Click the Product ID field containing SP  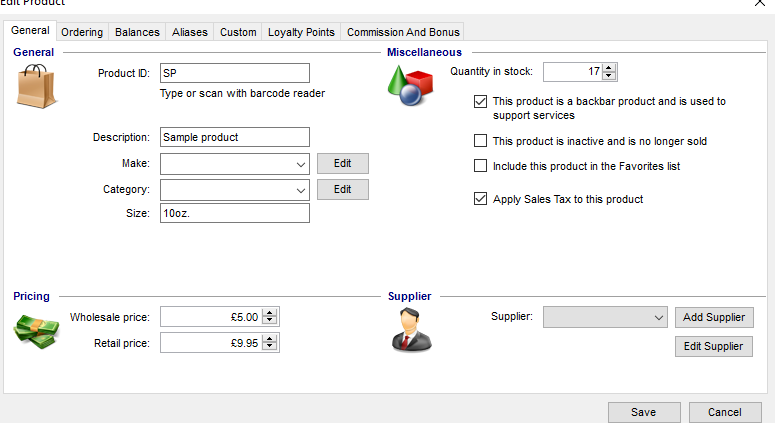click(x=235, y=73)
